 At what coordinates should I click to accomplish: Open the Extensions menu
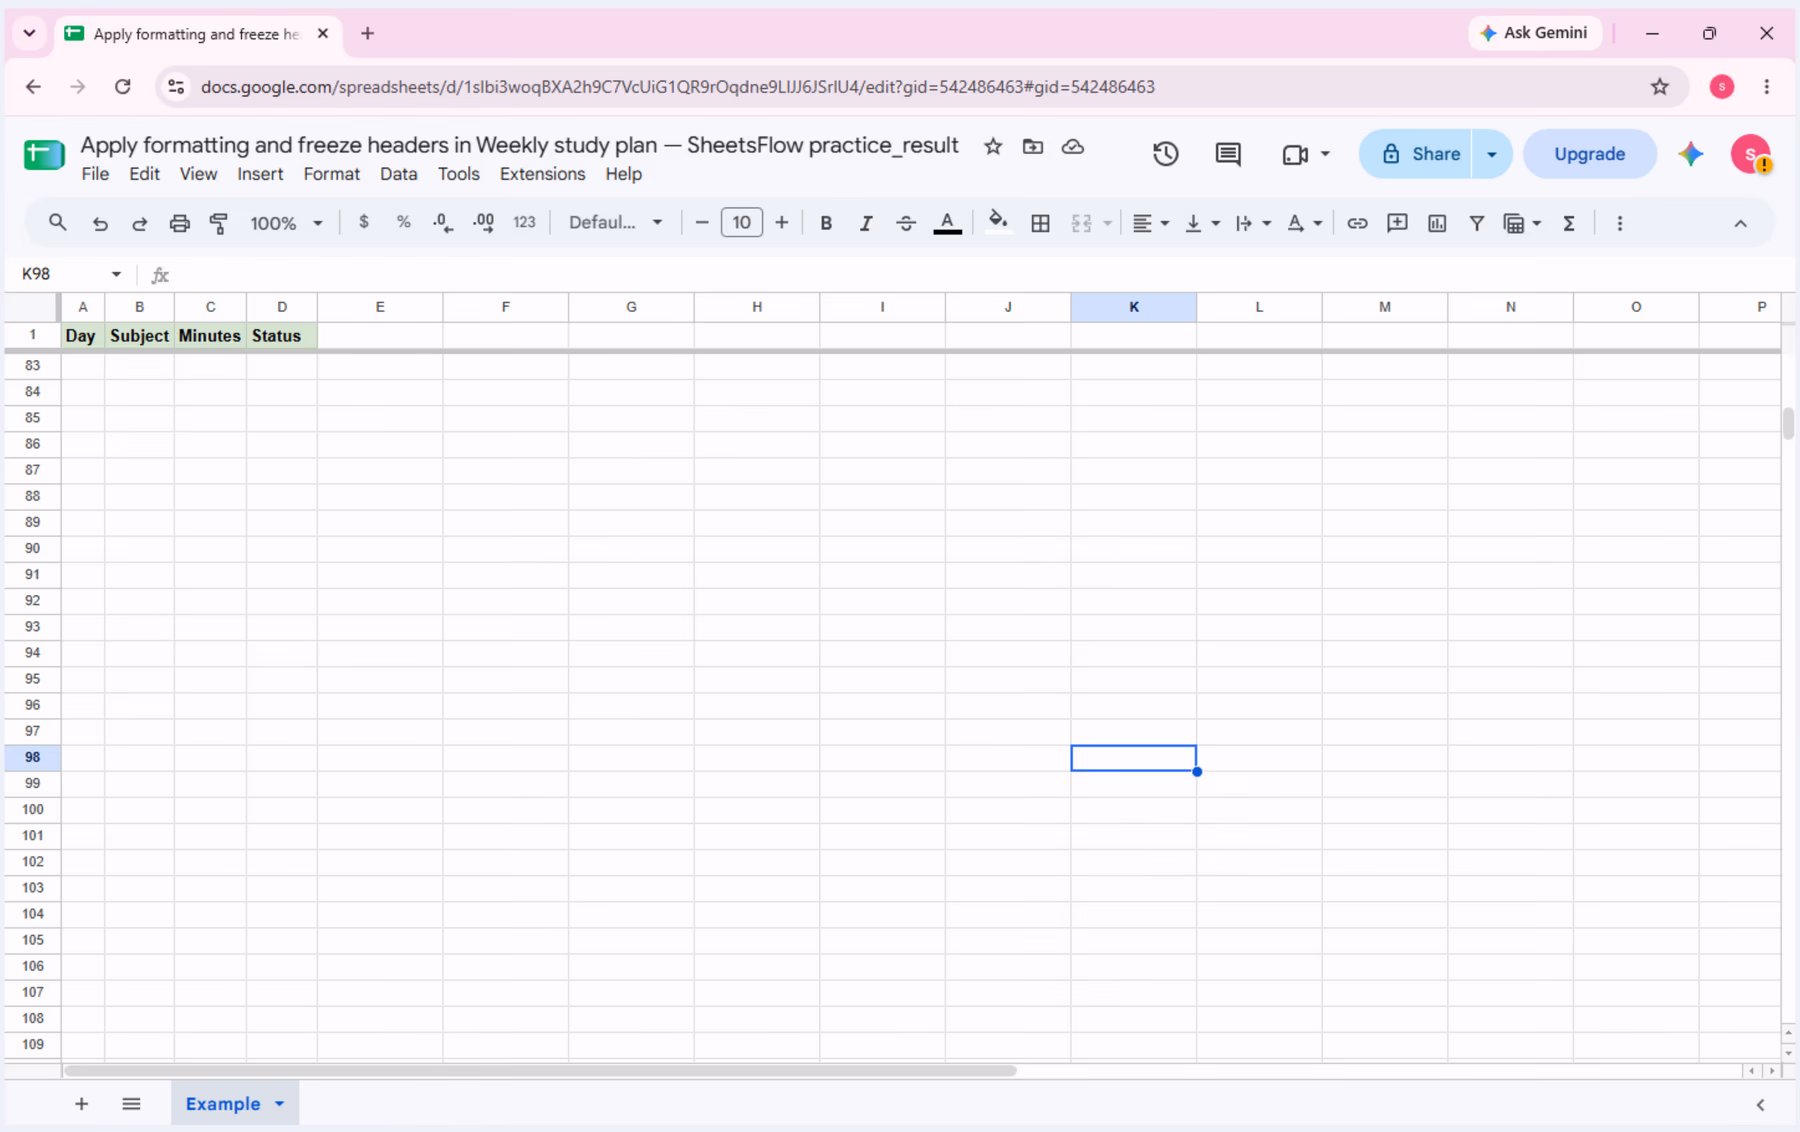pos(542,174)
